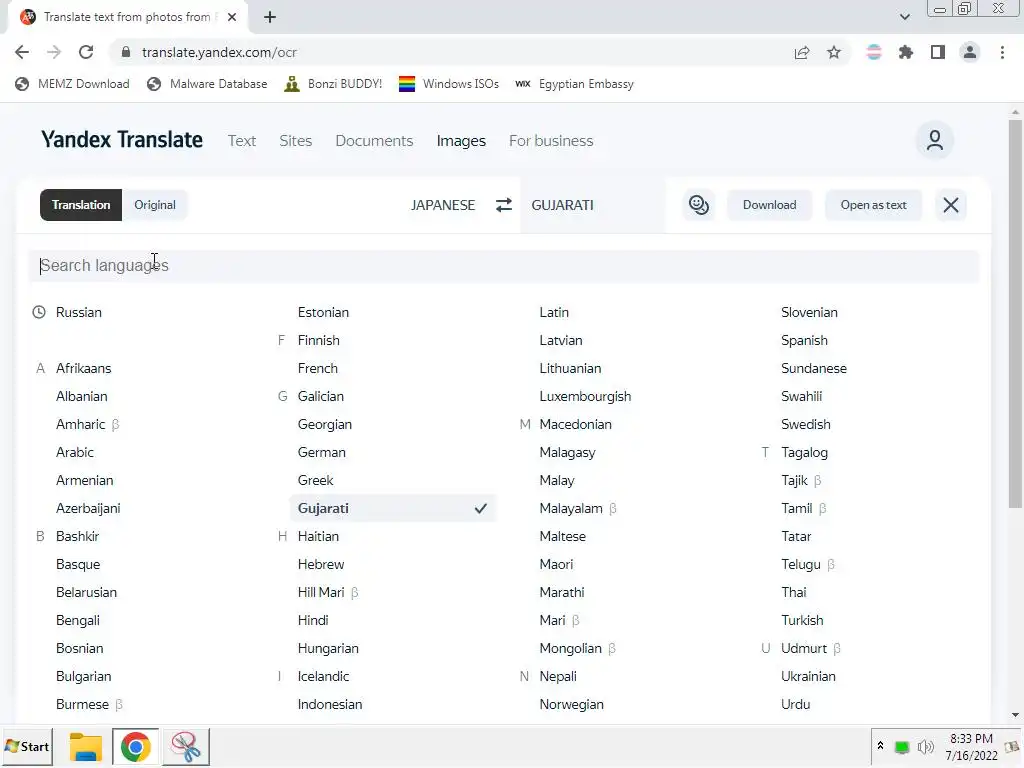Toggle Chrome side panel icon
The image size is (1024, 768).
[x=938, y=52]
